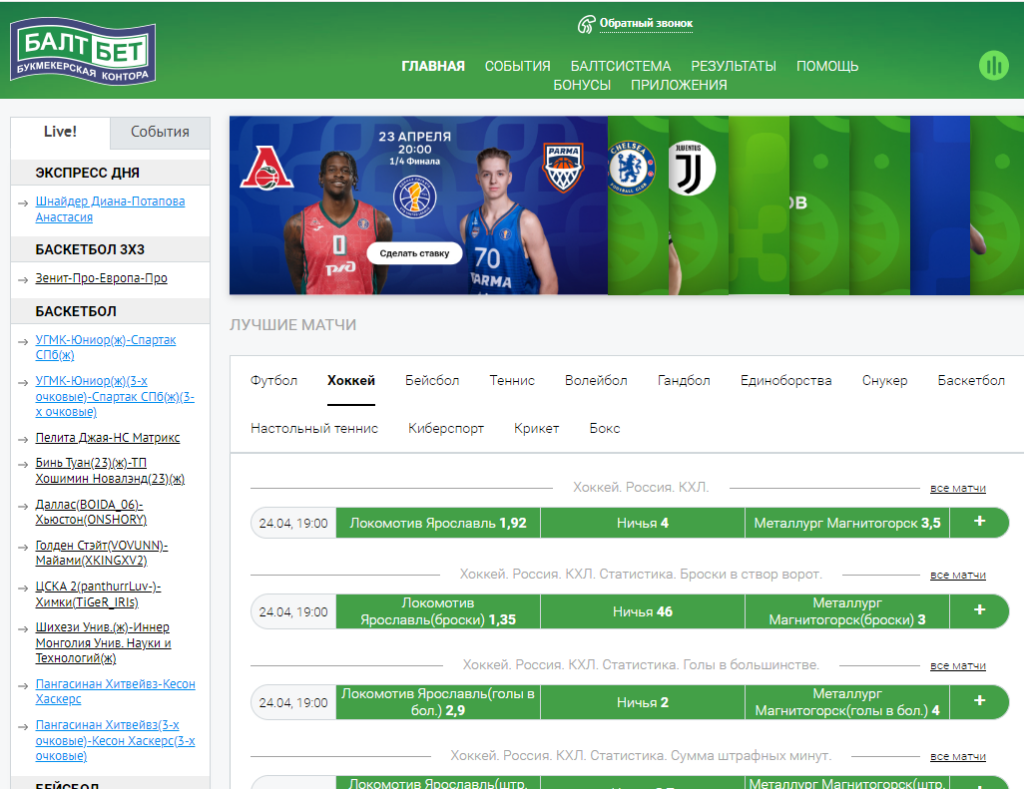1024x789 pixels.
Task: Open Даллас(BOIDA_06)-Хьюстон(ONSHORY) match link
Action: pyautogui.click(x=91, y=512)
